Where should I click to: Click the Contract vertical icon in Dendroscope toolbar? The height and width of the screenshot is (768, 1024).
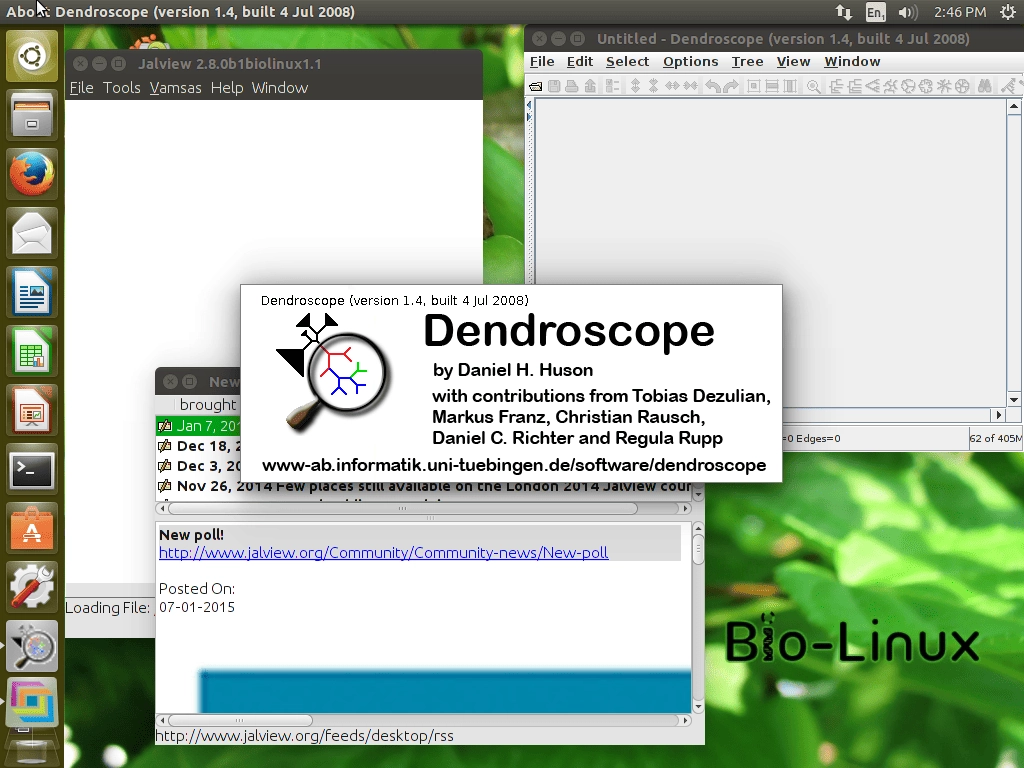(653, 86)
